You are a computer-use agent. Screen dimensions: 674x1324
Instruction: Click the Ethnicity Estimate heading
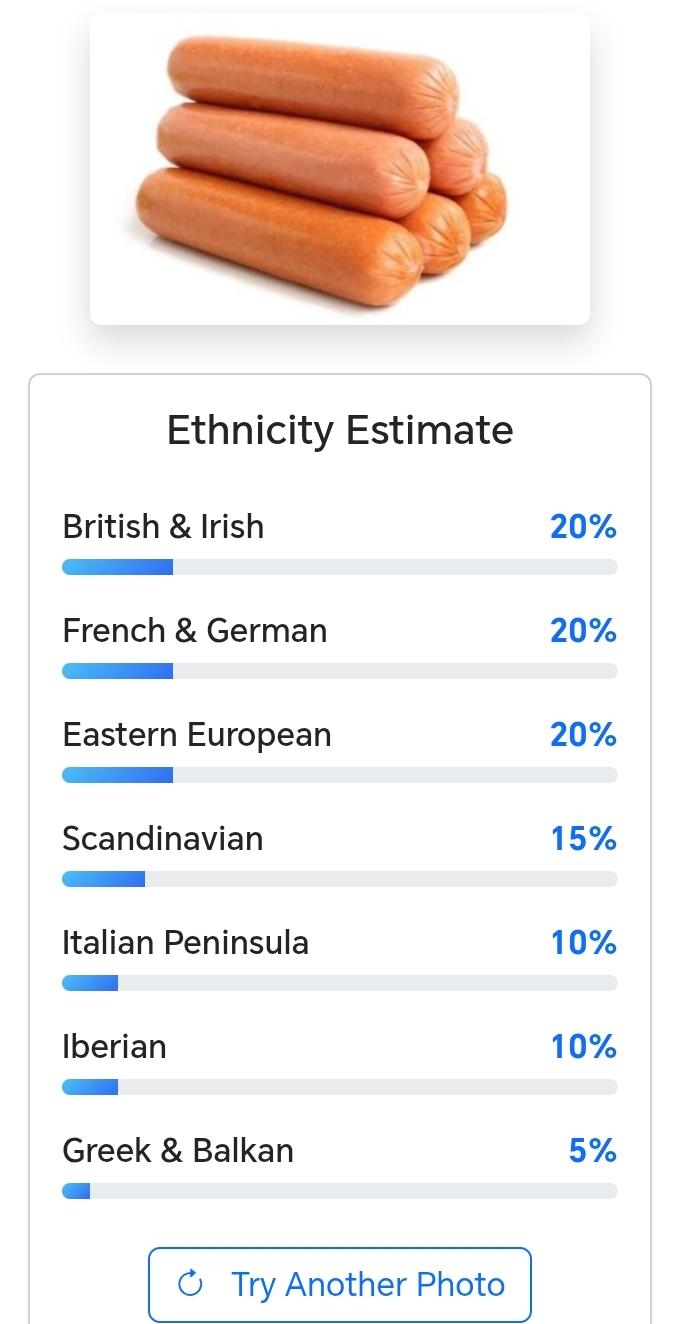339,430
